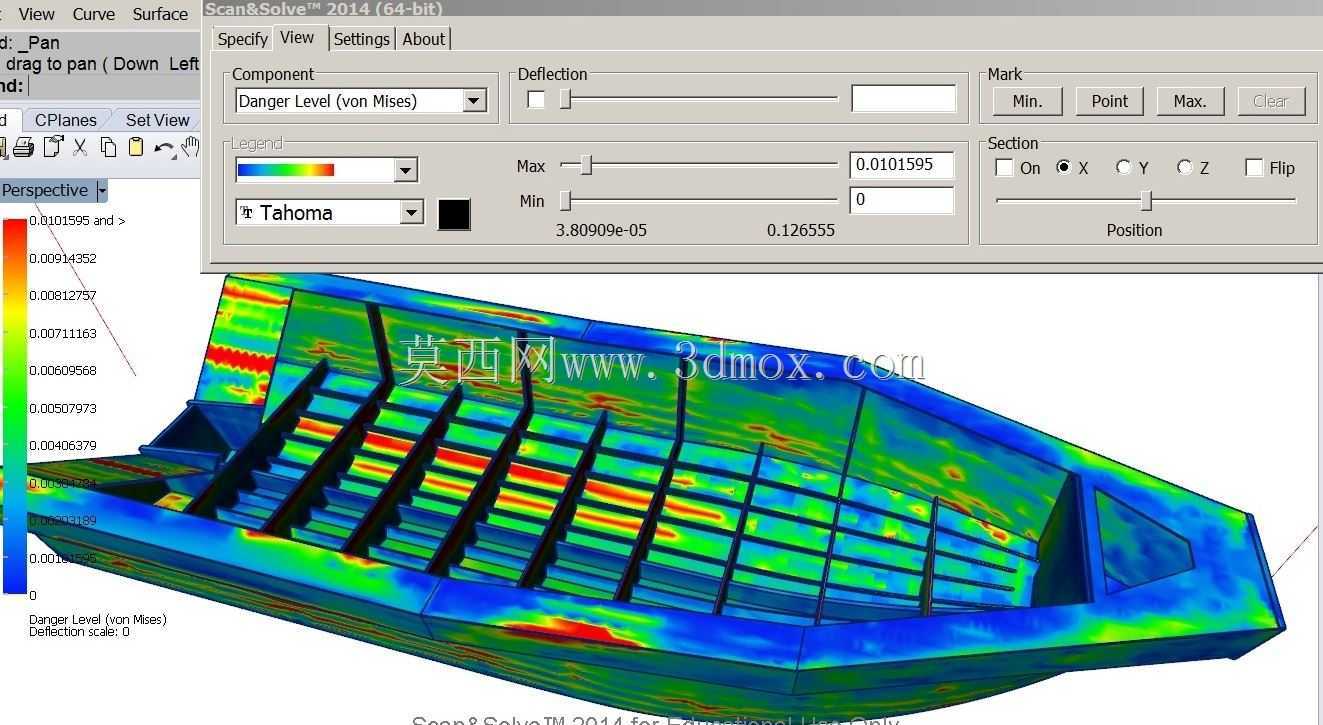Select the Pan hand tool icon
This screenshot has height=725, width=1323.
[x=190, y=147]
